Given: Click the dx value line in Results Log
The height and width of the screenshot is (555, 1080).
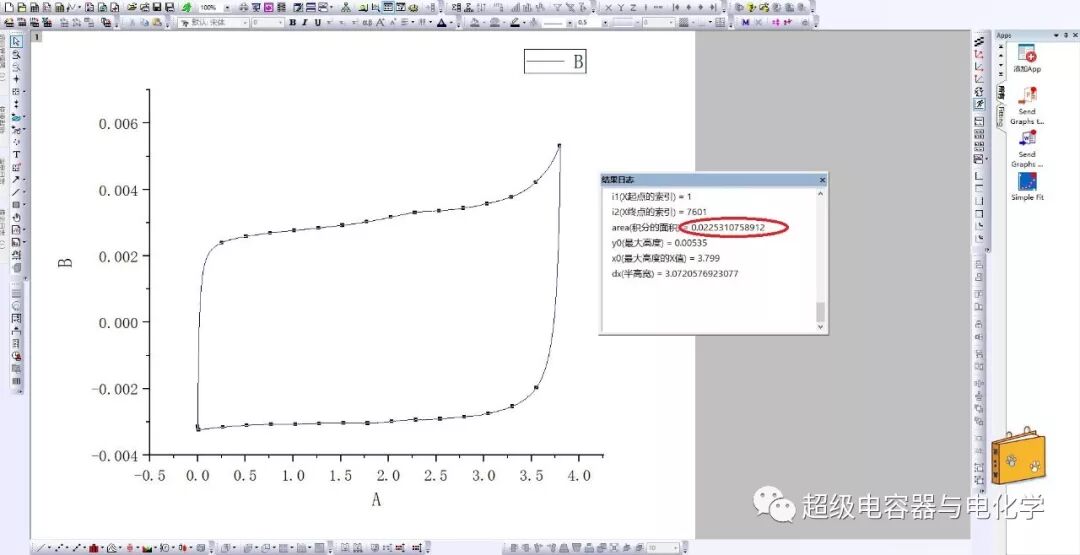Looking at the screenshot, I should (x=675, y=273).
